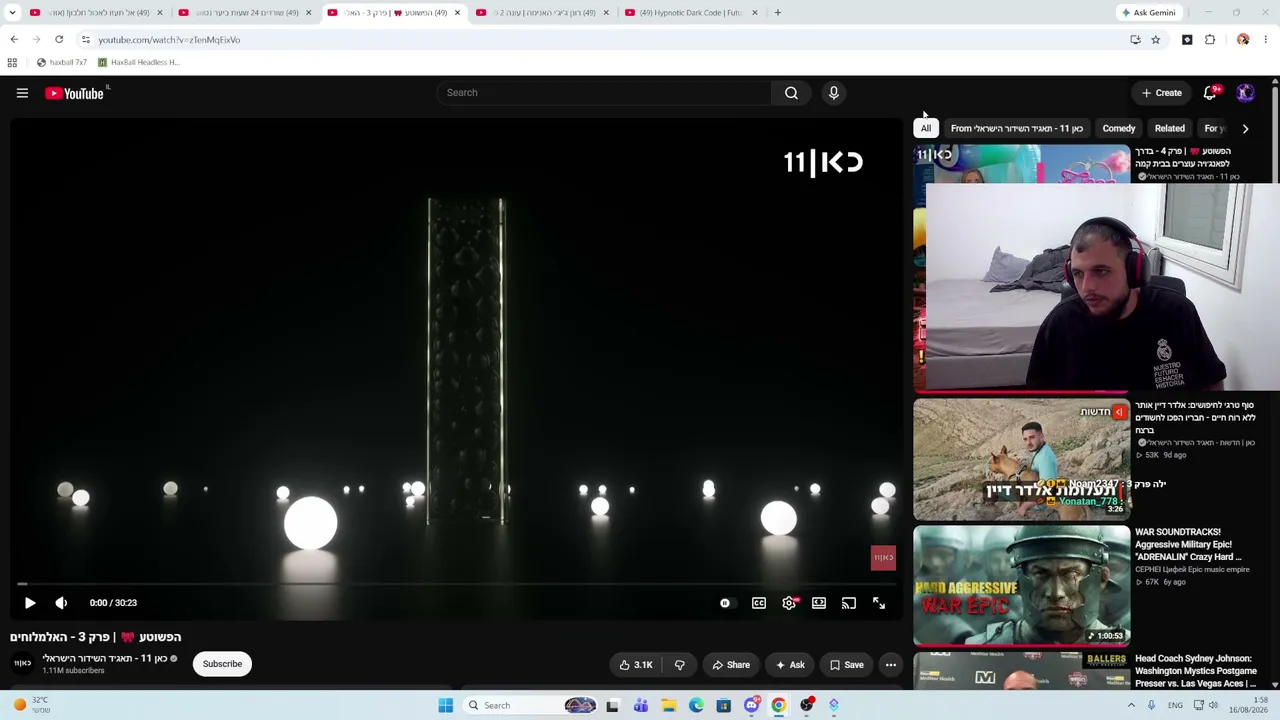
Task: Focus the YouTube search box
Action: pyautogui.click(x=604, y=93)
